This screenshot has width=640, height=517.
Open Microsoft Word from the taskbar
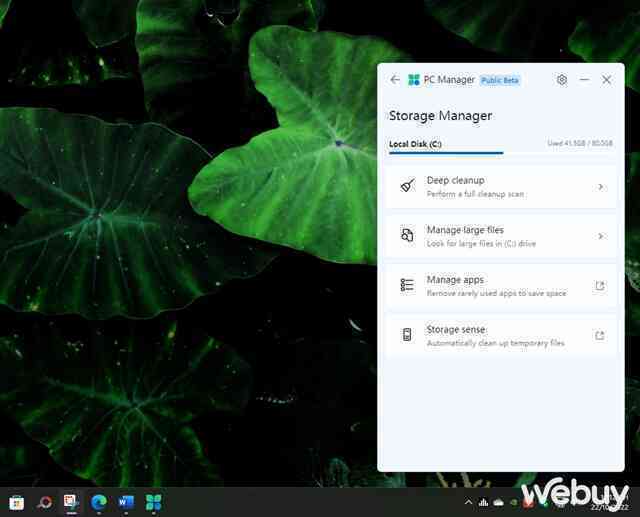tap(126, 502)
